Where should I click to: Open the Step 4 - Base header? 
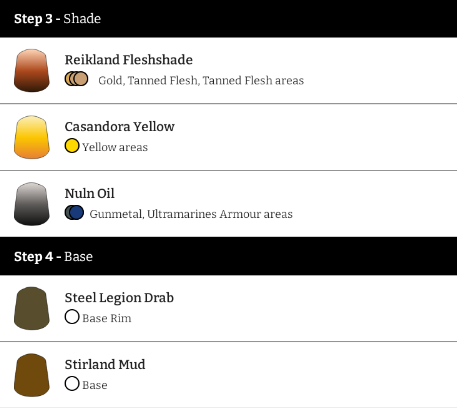point(228,256)
